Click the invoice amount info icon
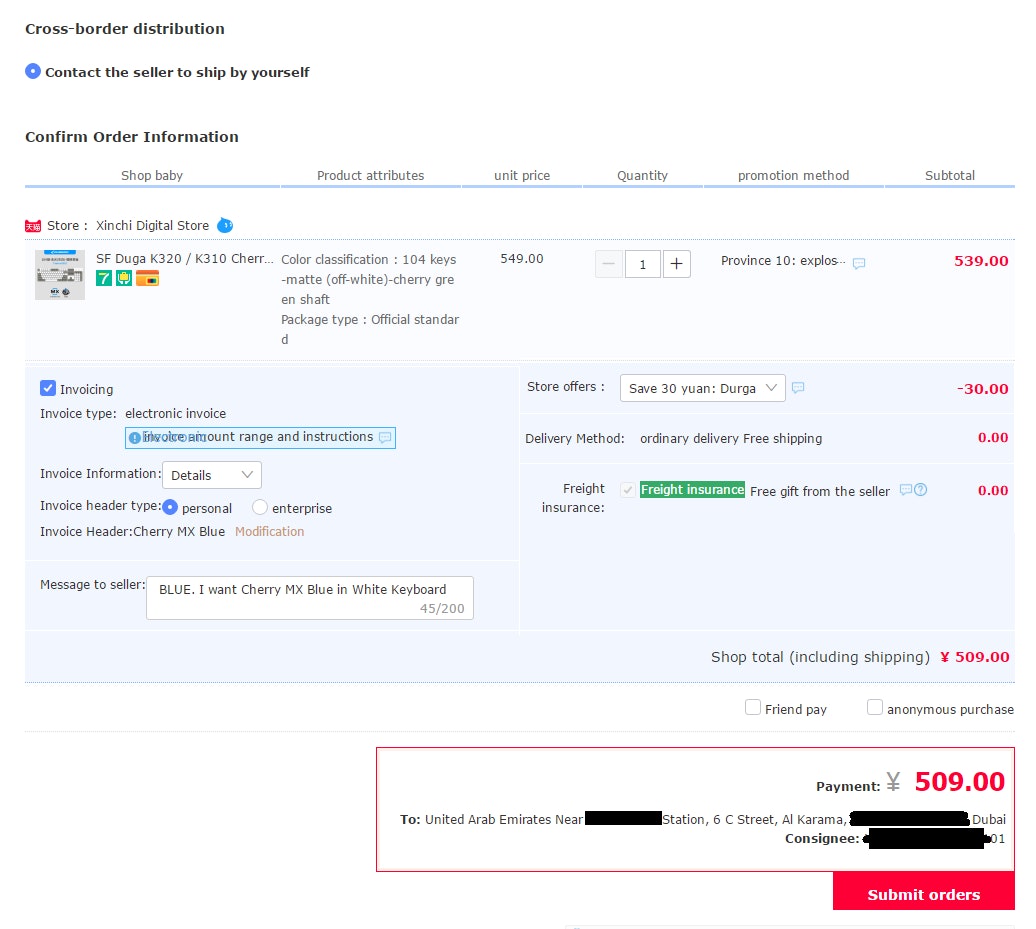 134,438
